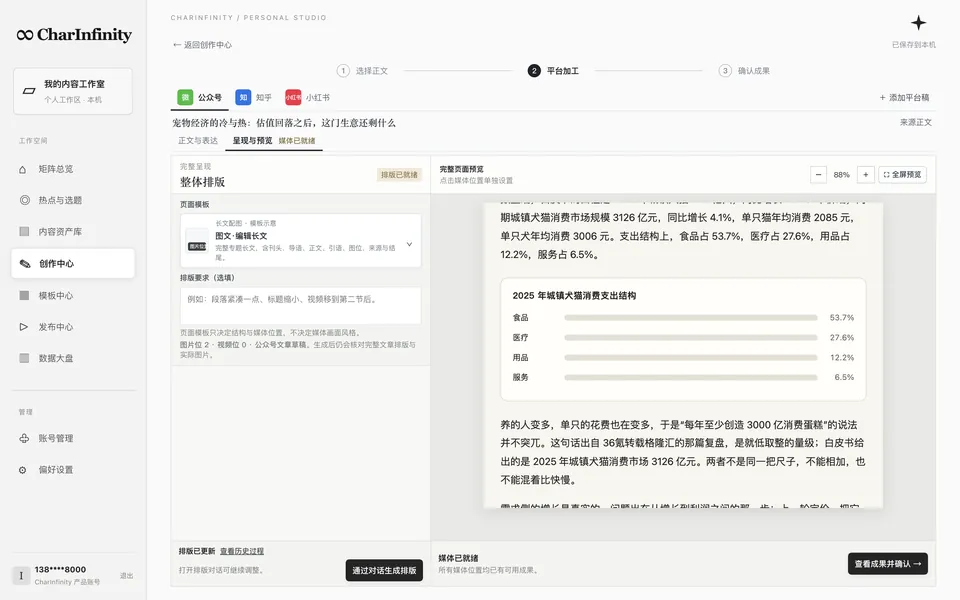Expand the 页面模板 dropdown chevron
This screenshot has width=960, height=600.
(x=410, y=244)
